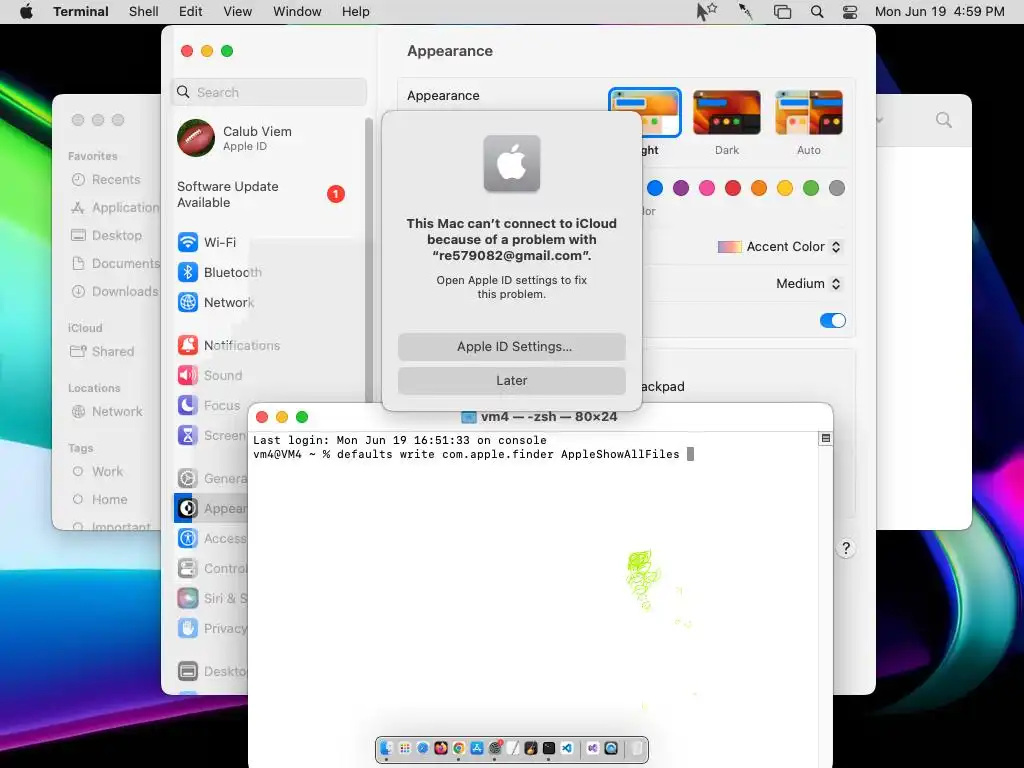
Task: Open the Notifications settings pane
Action: pyautogui.click(x=229, y=345)
